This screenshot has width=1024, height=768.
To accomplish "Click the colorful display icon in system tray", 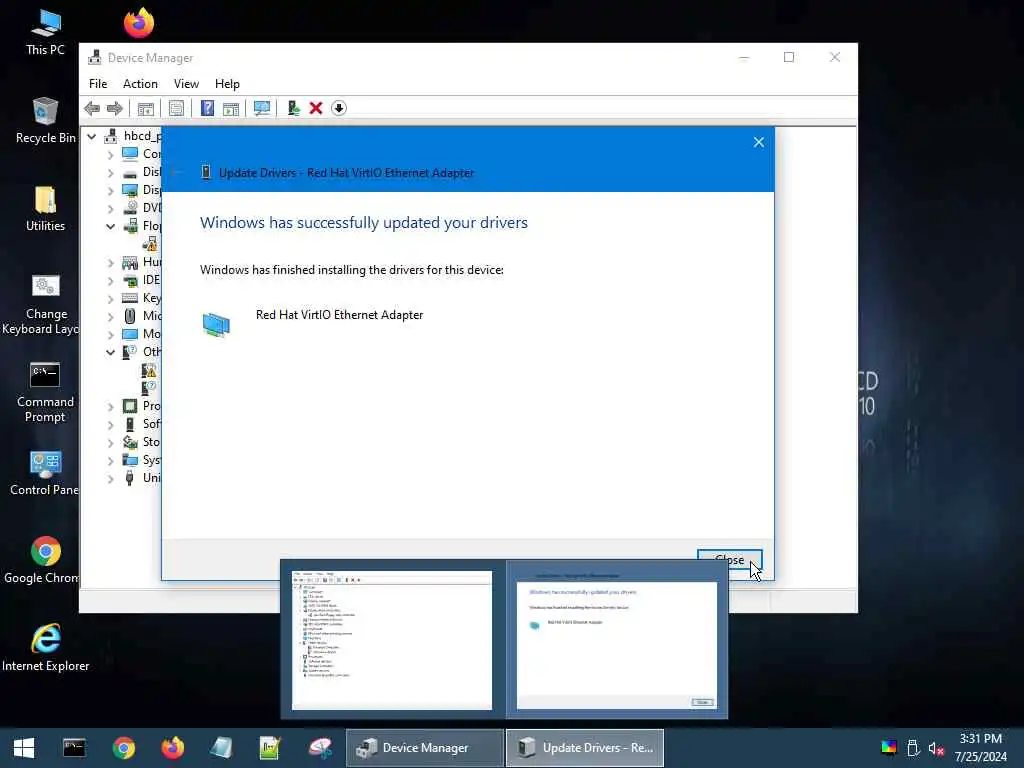I will 889,748.
